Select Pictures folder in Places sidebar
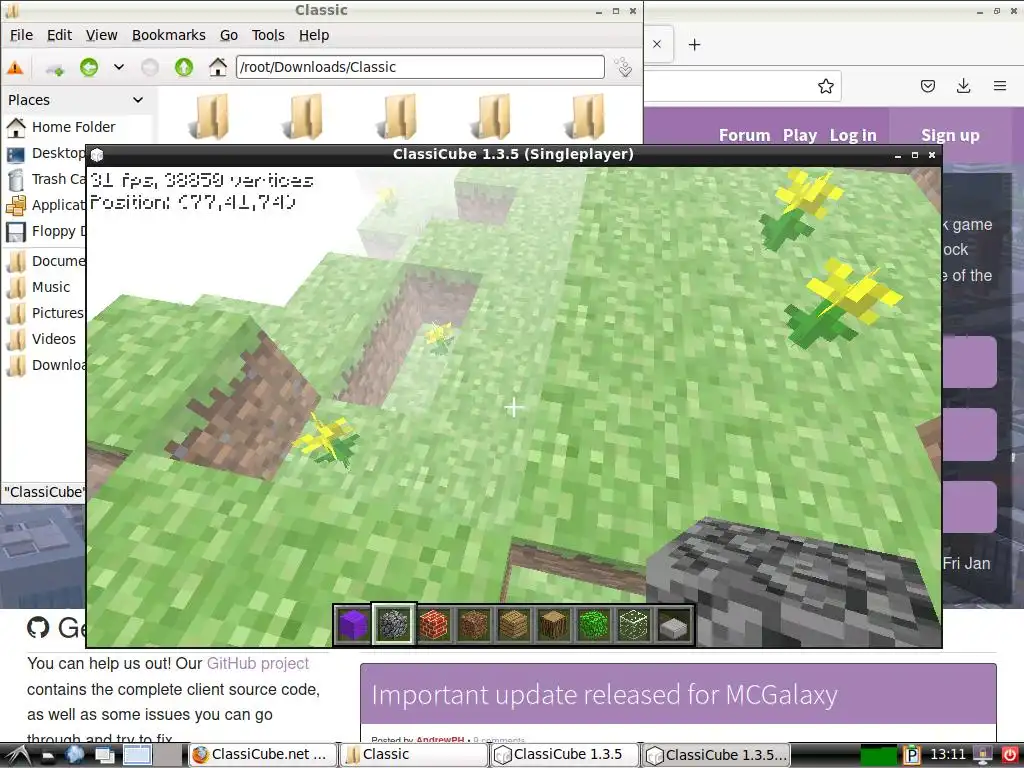The image size is (1024, 768). point(44,313)
